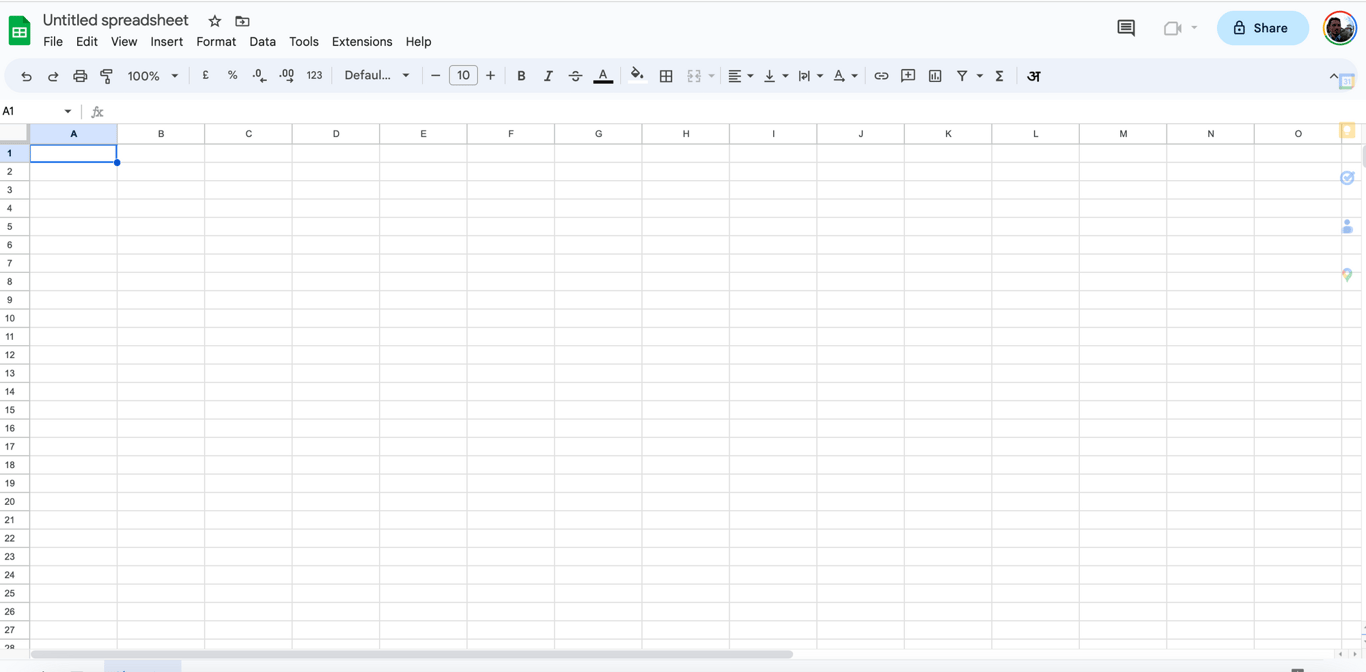The width and height of the screenshot is (1366, 672).
Task: Create a filter with funnel icon
Action: point(962,76)
